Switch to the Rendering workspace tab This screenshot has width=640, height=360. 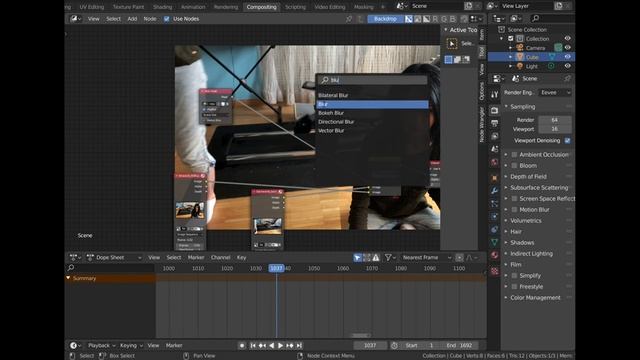(226, 7)
